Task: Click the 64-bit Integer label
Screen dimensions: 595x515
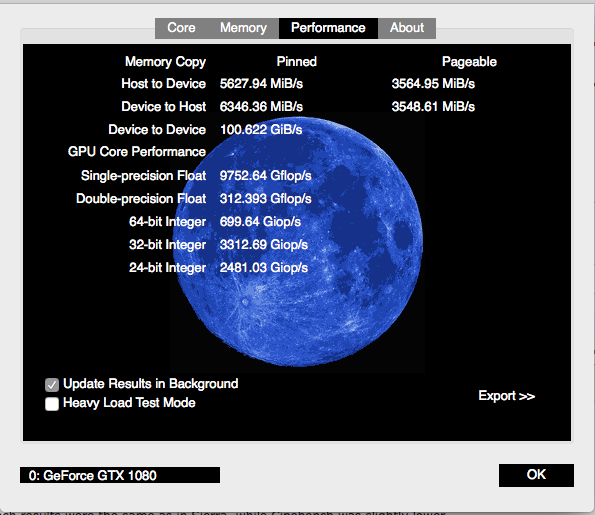Action: [x=167, y=222]
